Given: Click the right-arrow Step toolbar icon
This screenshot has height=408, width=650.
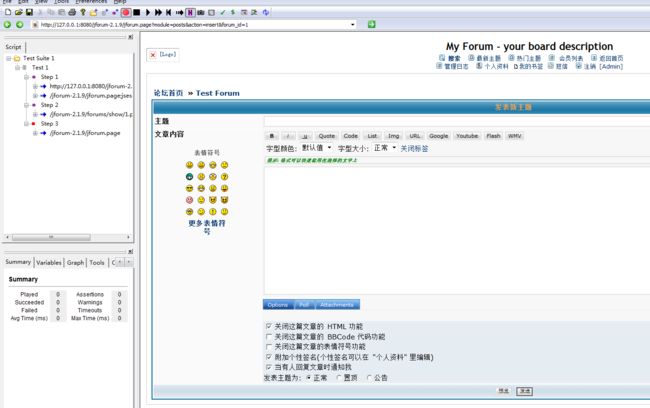Looking at the screenshot, I should coord(179,12).
